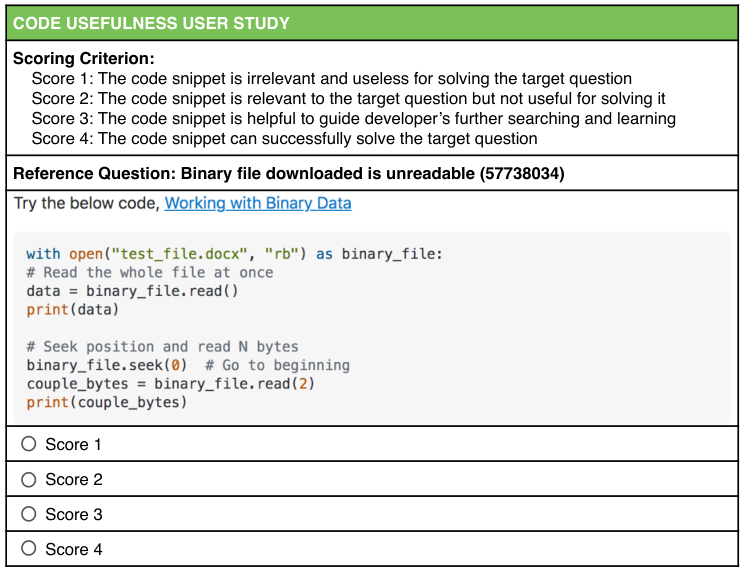Click the 'print(data)' code line

(x=72, y=309)
